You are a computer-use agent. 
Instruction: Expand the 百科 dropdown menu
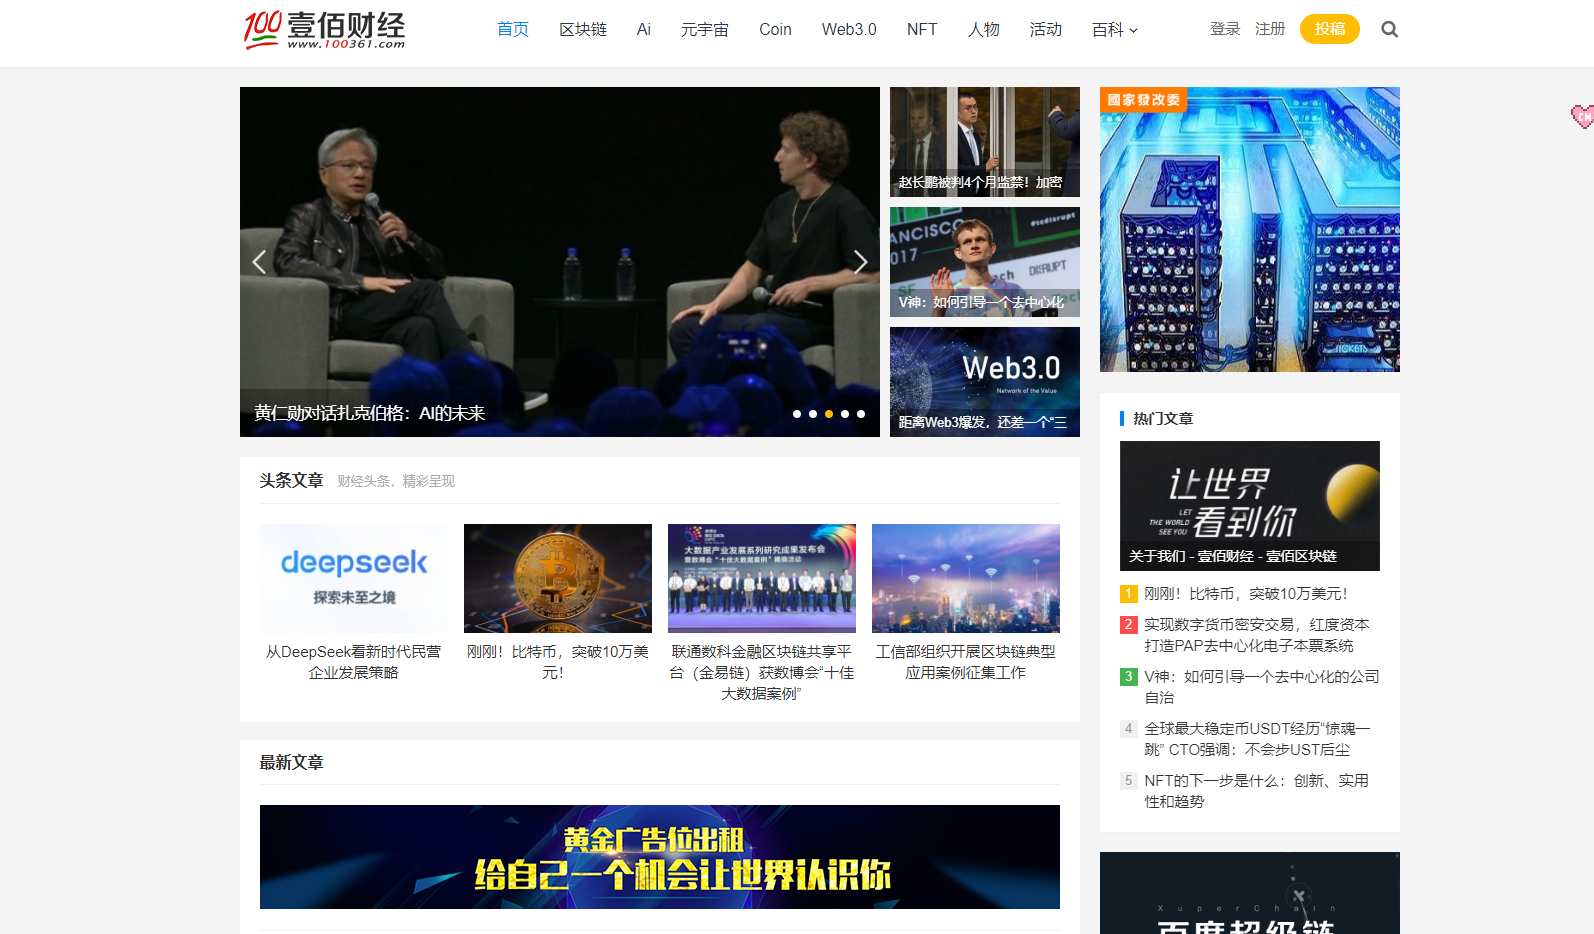tap(1114, 30)
